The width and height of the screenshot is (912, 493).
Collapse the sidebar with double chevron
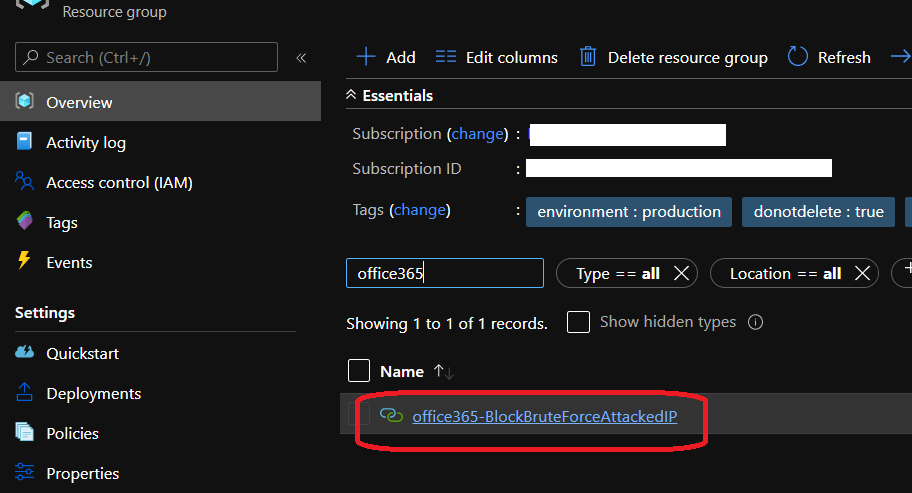301,58
